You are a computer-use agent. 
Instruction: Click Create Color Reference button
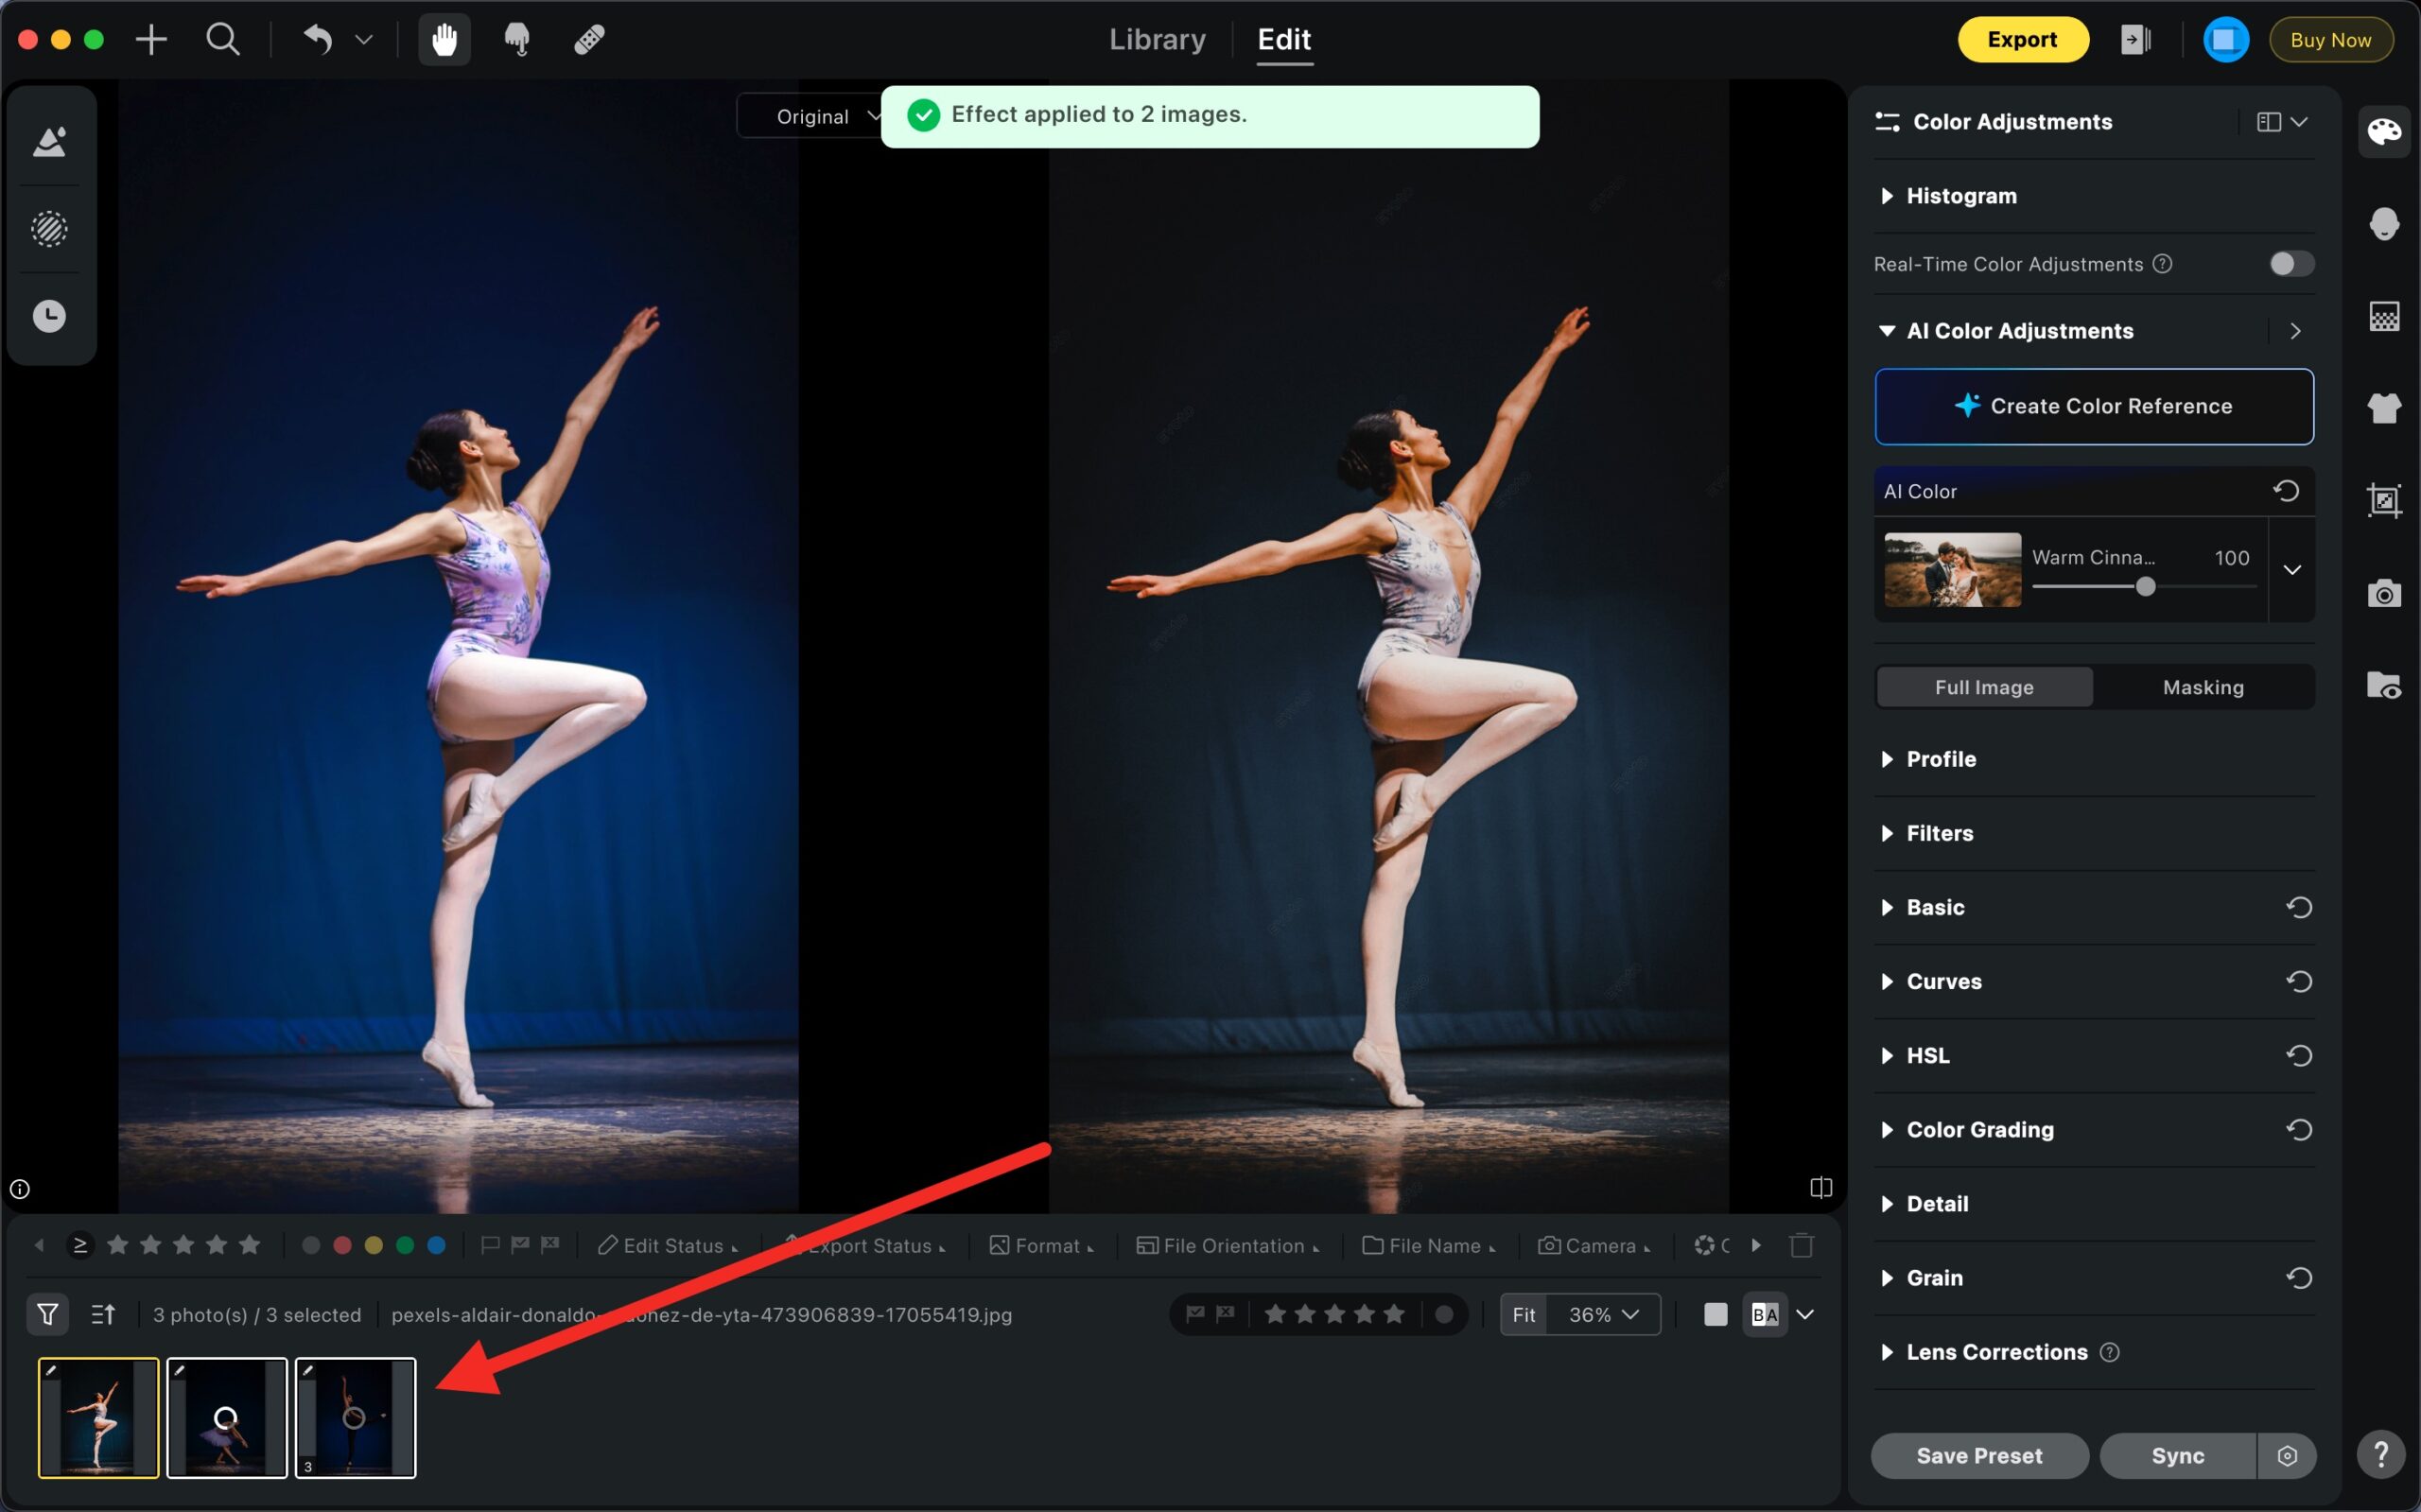(2094, 406)
